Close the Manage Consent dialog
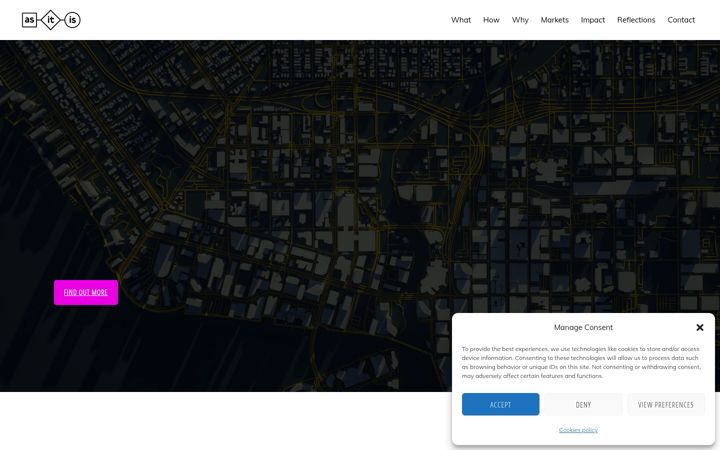The image size is (720, 450). [x=699, y=327]
